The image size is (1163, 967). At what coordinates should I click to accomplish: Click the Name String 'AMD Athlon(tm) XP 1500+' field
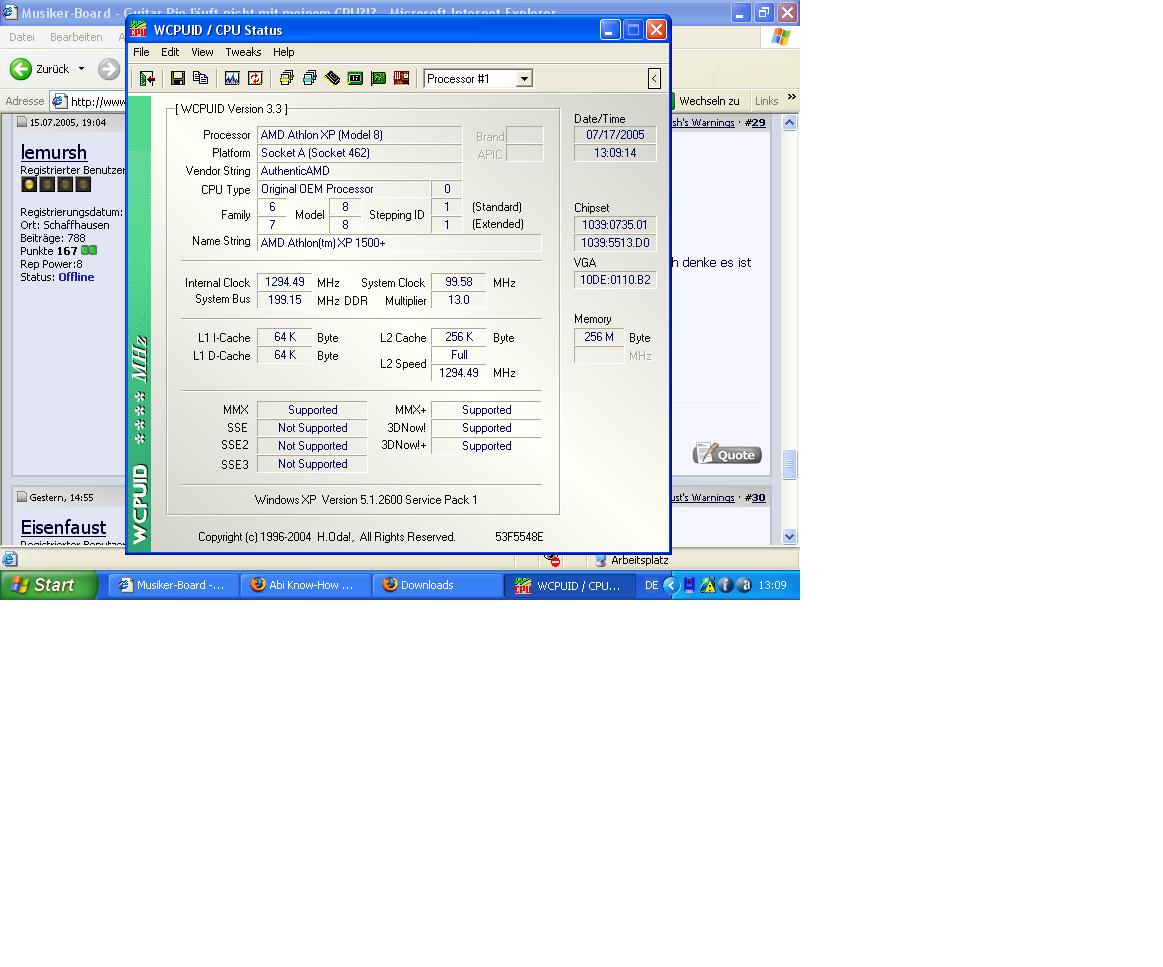pos(399,243)
